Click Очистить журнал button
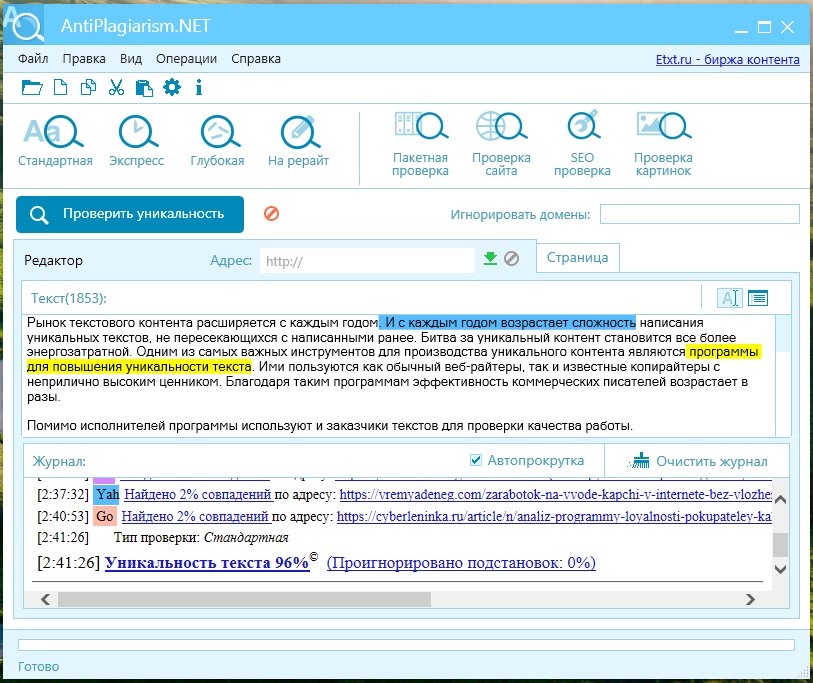This screenshot has width=813, height=683. coord(697,461)
